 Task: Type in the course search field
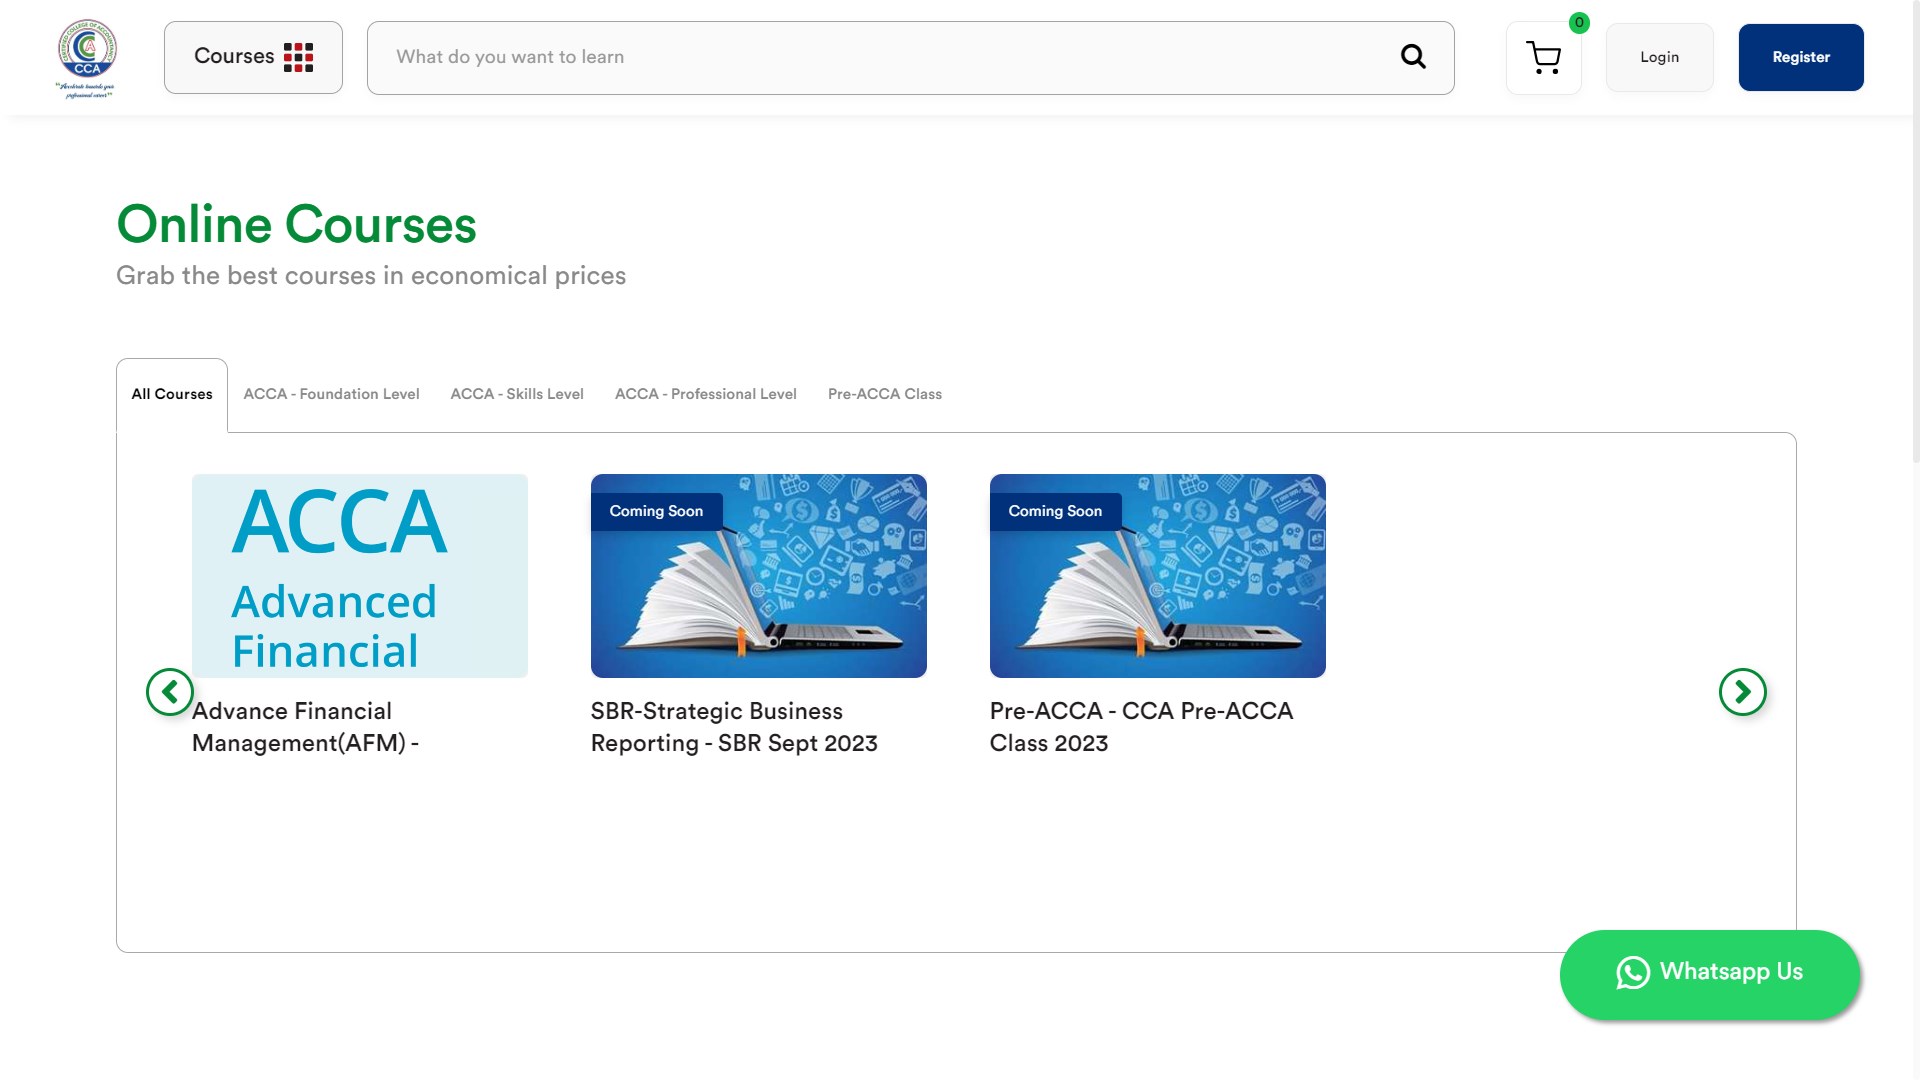click(x=880, y=57)
